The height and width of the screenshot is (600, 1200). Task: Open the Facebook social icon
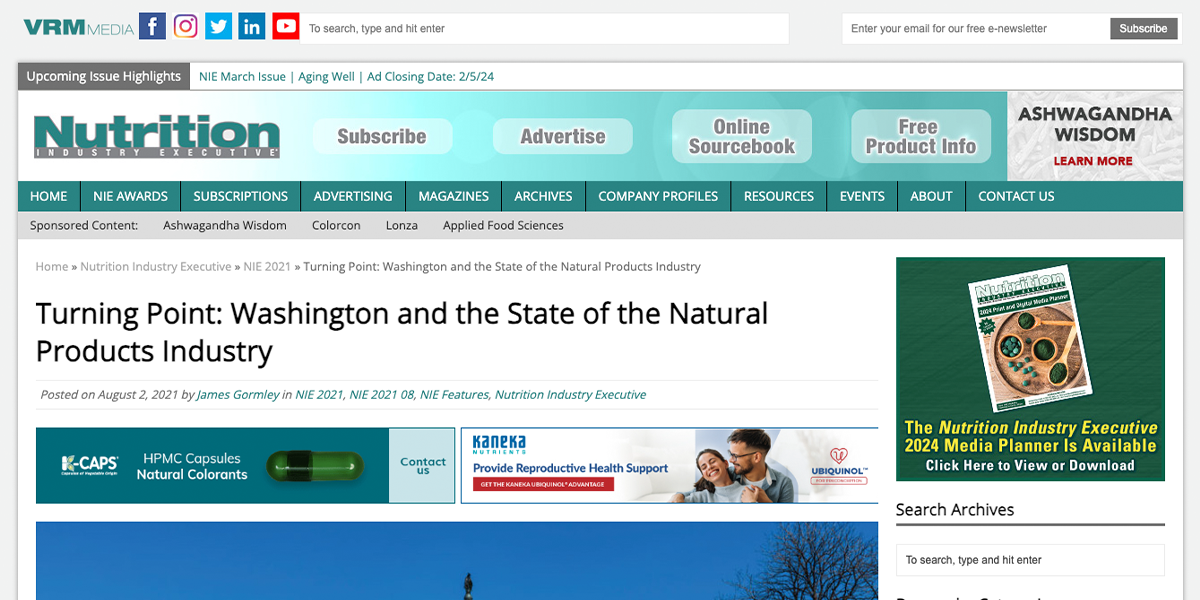coord(152,26)
